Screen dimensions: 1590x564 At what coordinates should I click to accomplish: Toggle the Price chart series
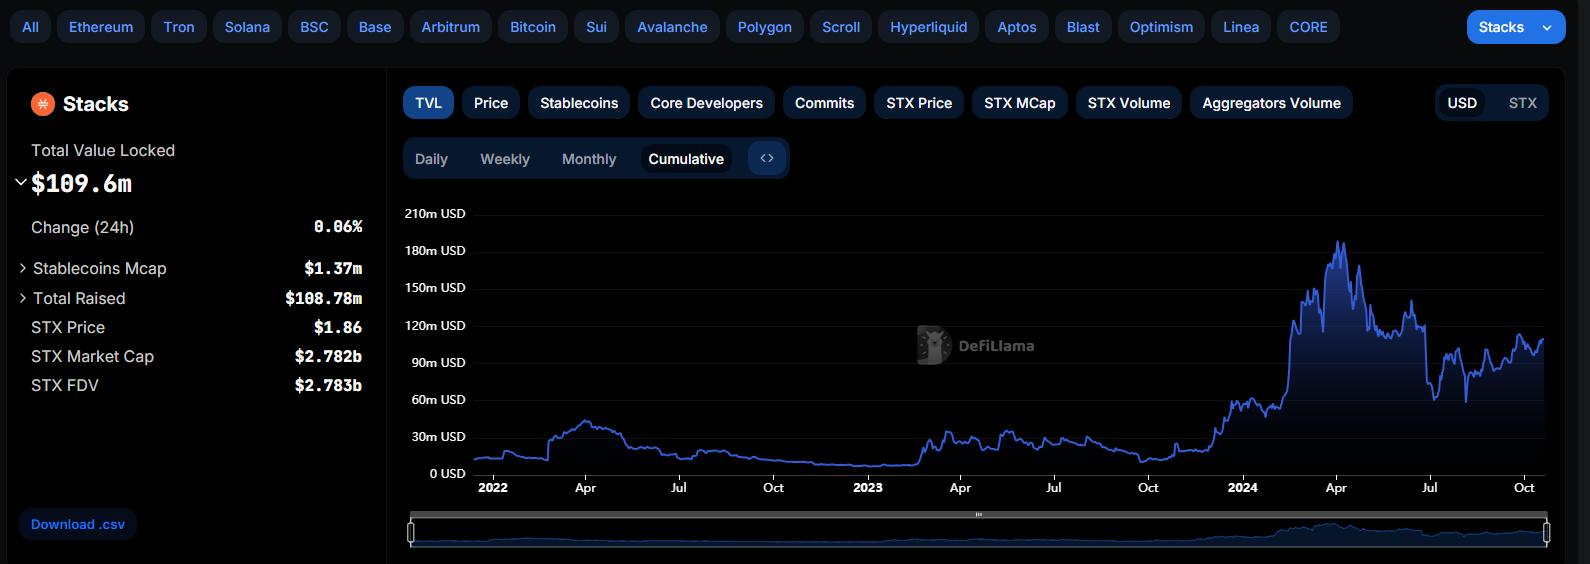[491, 103]
